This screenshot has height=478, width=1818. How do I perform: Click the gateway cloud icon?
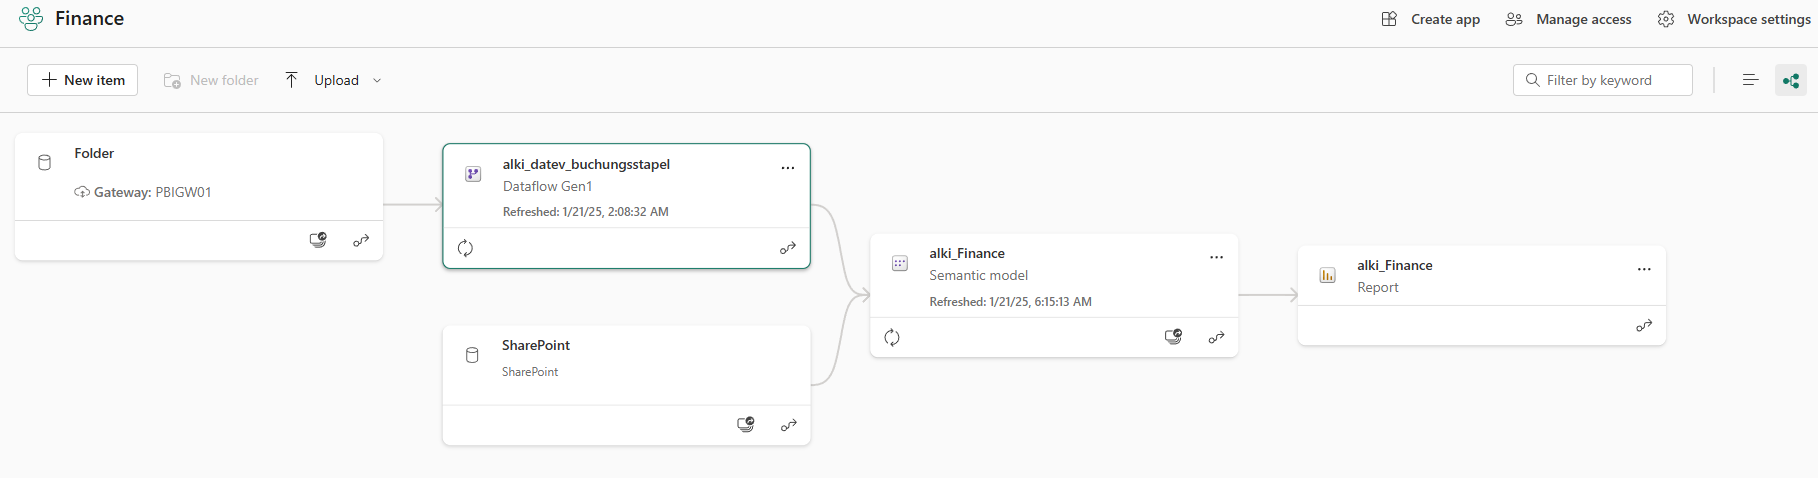click(82, 192)
